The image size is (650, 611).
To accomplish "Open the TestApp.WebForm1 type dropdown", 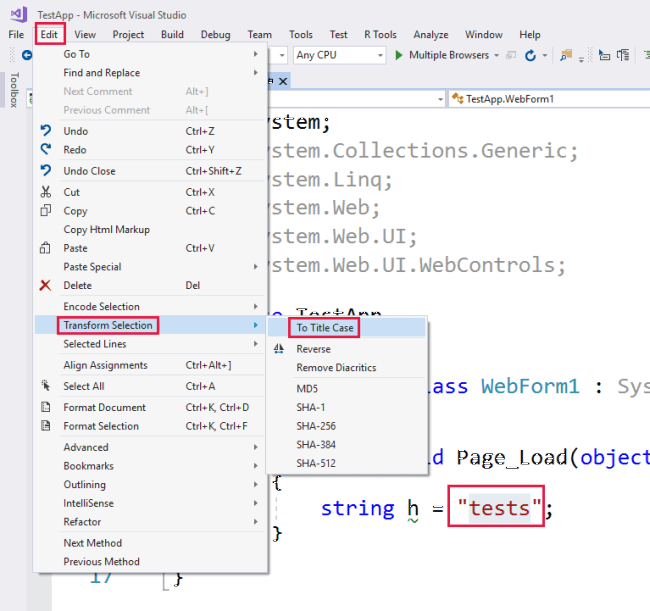I will coord(549,99).
